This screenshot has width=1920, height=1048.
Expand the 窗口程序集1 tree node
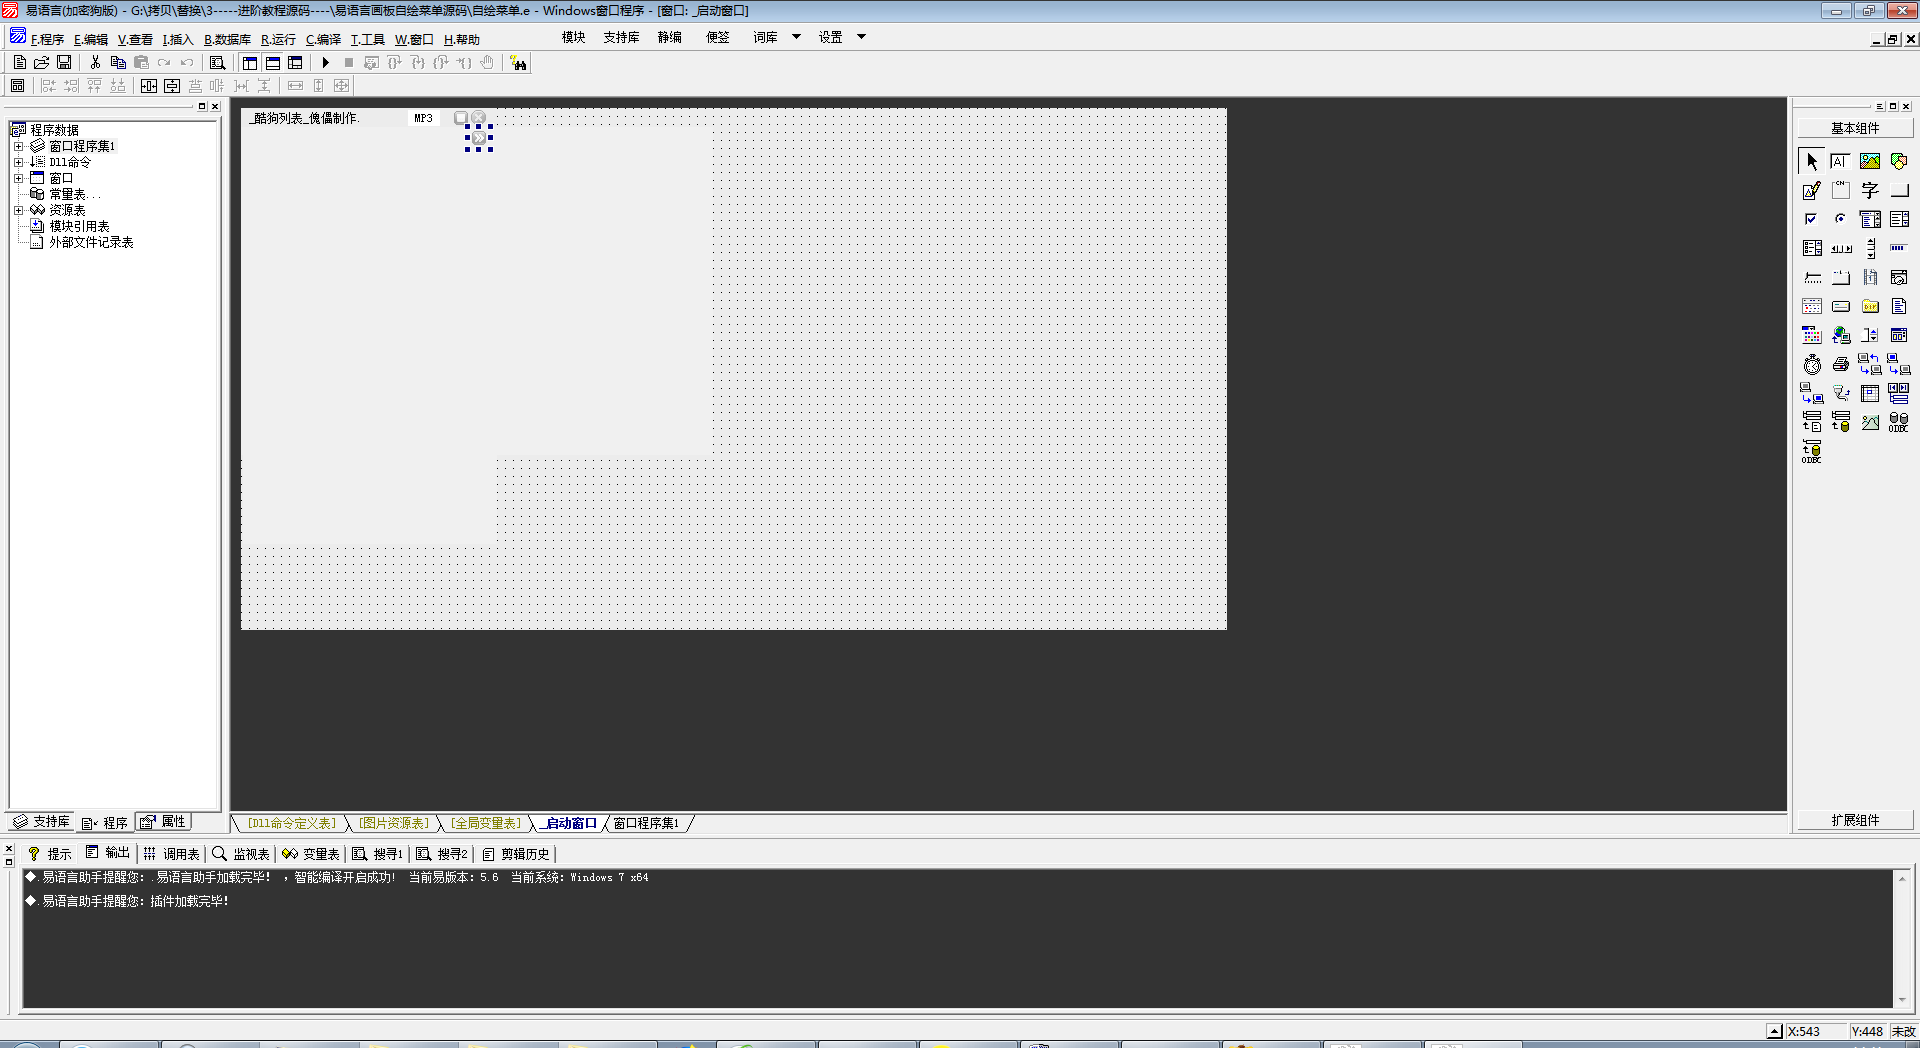18,146
